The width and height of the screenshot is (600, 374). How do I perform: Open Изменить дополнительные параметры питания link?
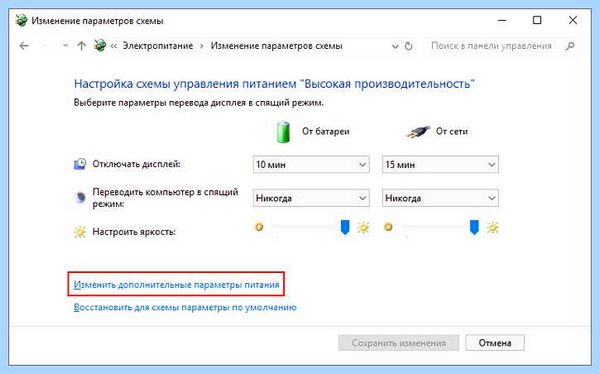pyautogui.click(x=176, y=285)
